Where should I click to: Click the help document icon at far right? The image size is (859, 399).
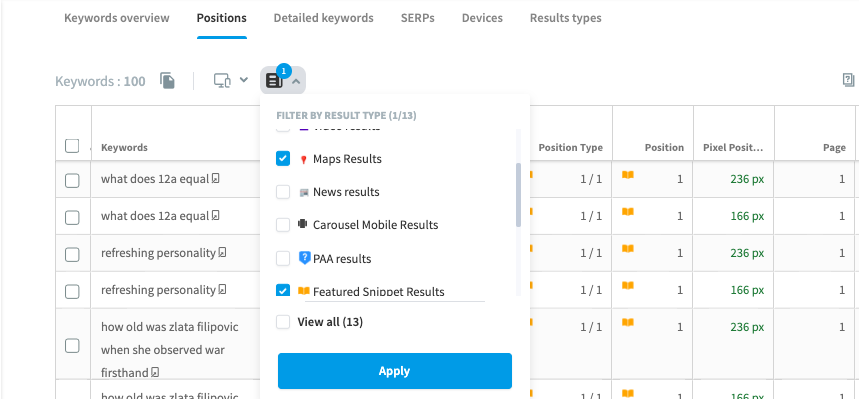pos(848,81)
